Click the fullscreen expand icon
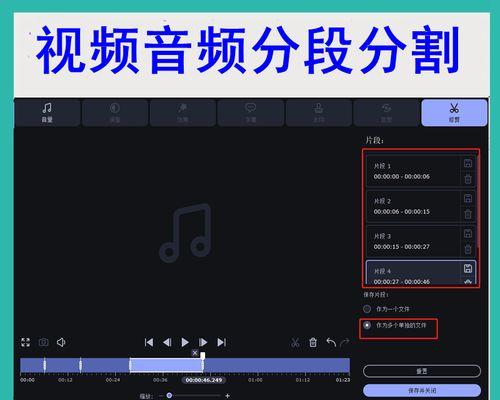 coord(25,342)
